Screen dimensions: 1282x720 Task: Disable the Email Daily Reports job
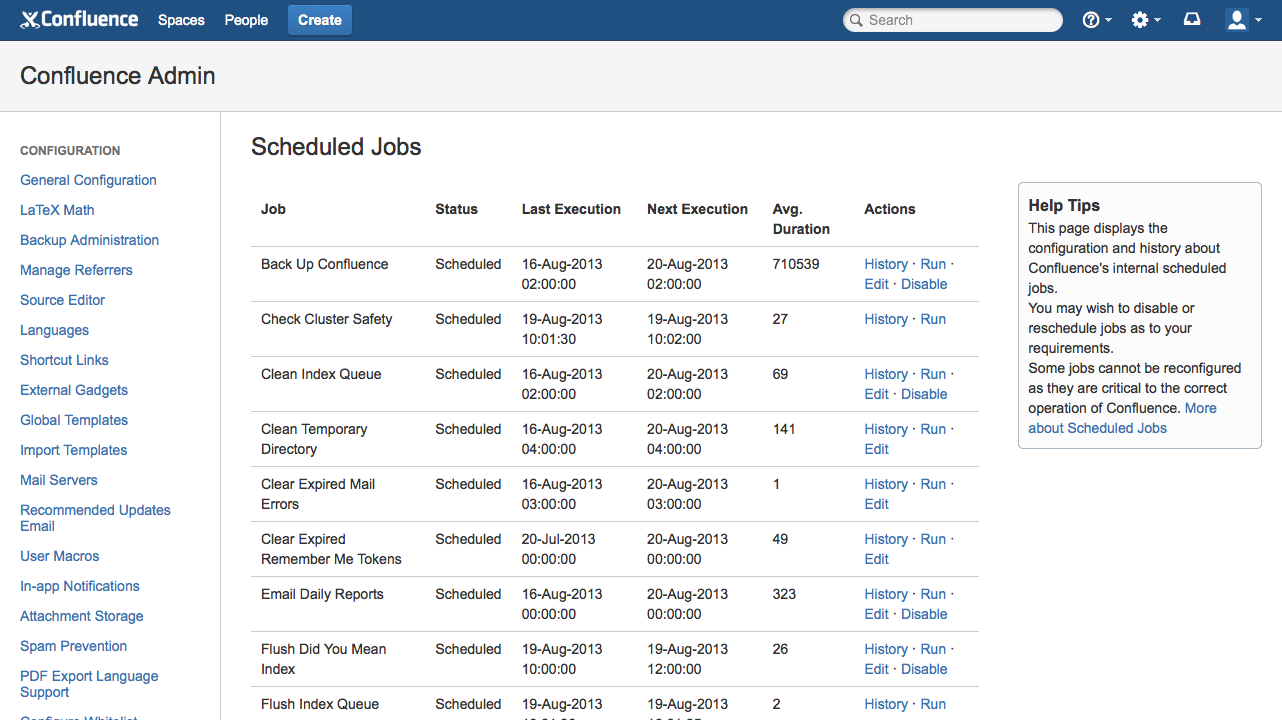pos(924,614)
